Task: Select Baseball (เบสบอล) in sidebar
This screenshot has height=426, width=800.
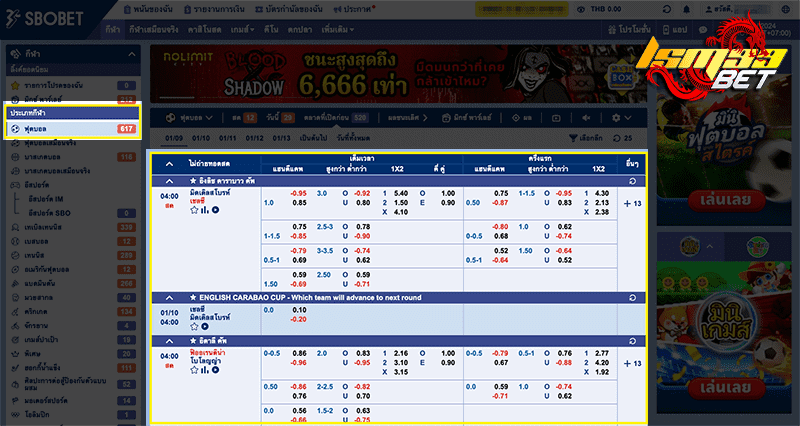Action: pos(73,241)
